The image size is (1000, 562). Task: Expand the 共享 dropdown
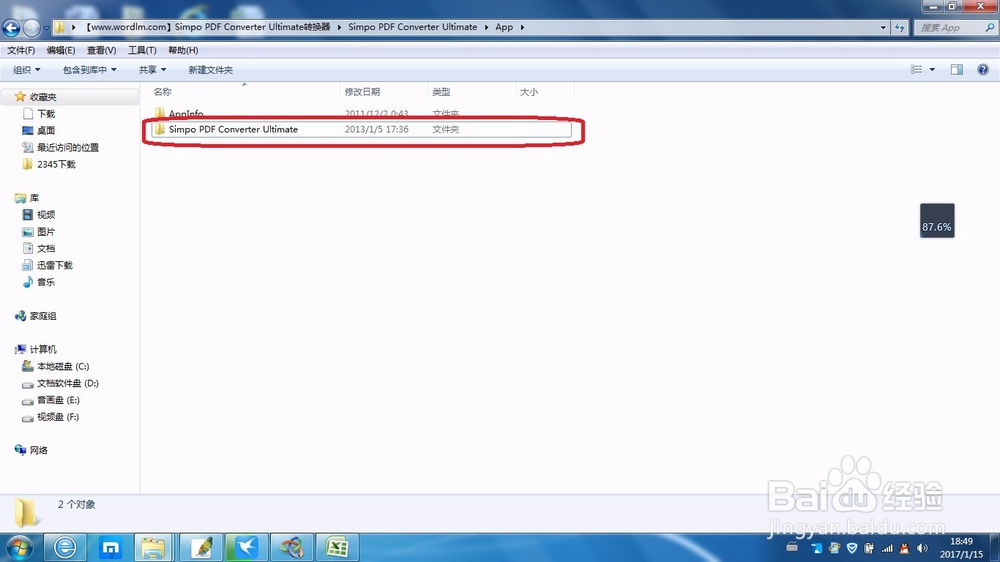pyautogui.click(x=152, y=70)
